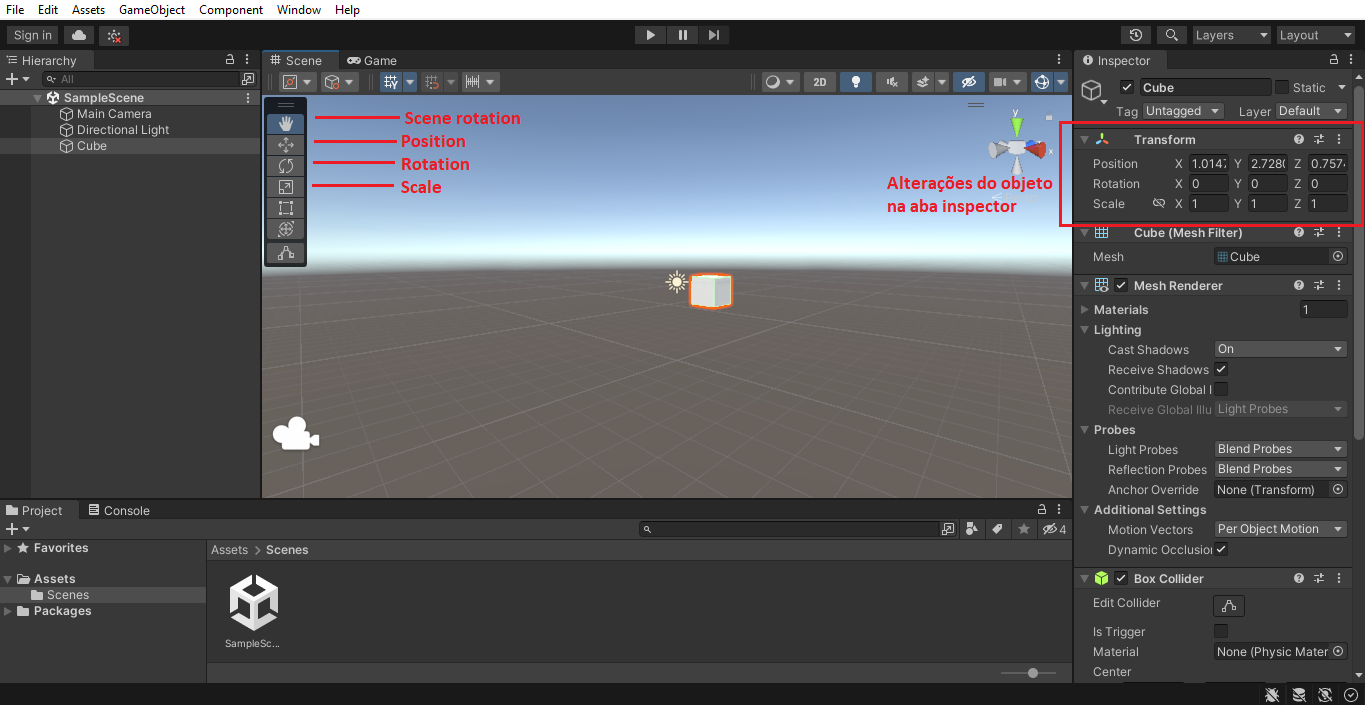The height and width of the screenshot is (705, 1365).
Task: Open the Unity search window
Action: point(1171,34)
